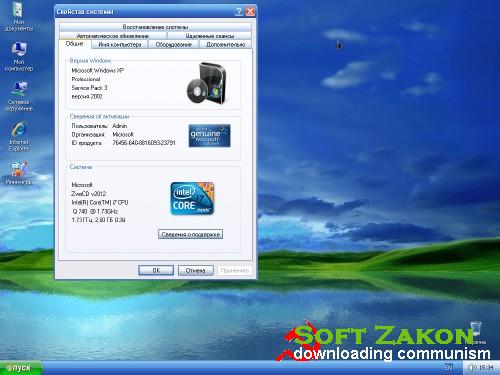Switch to the Automatic Updates tab

(113, 36)
